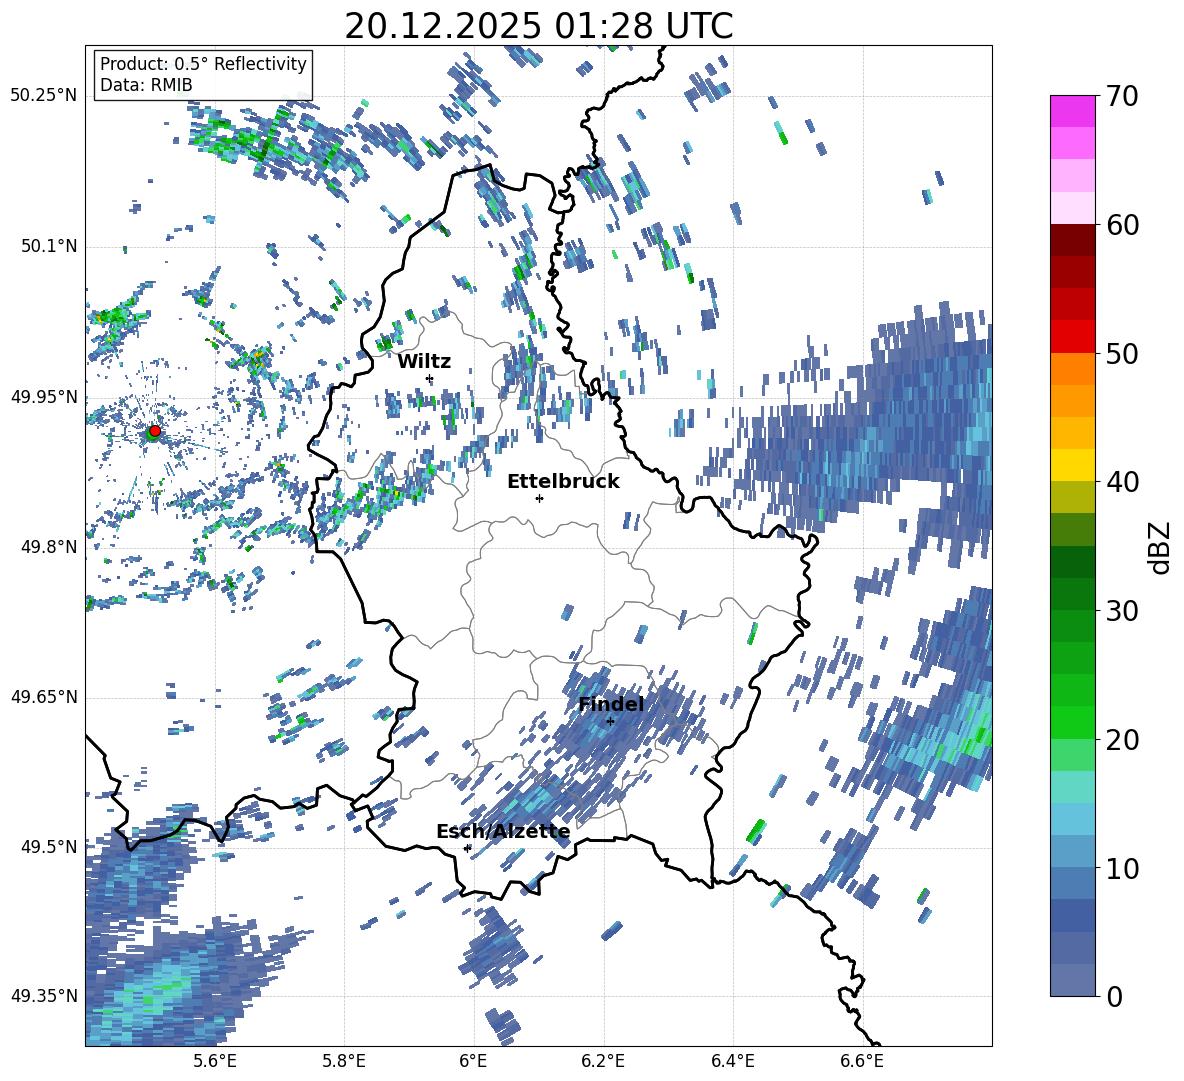Click the yellow colorbar swatch just above 40
This screenshot has height=1081, width=1184.
tap(1073, 465)
